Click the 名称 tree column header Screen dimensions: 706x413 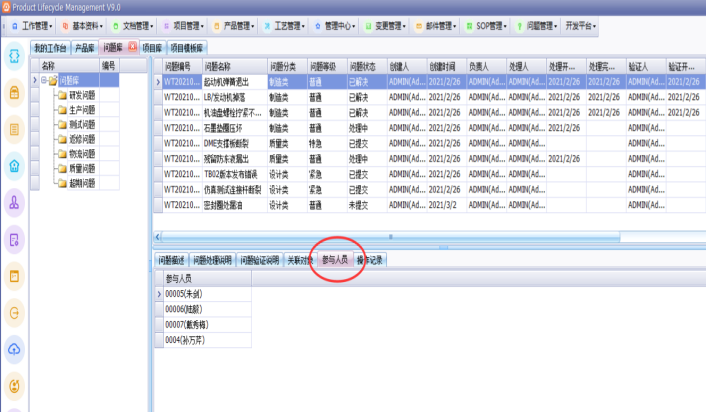[69, 66]
